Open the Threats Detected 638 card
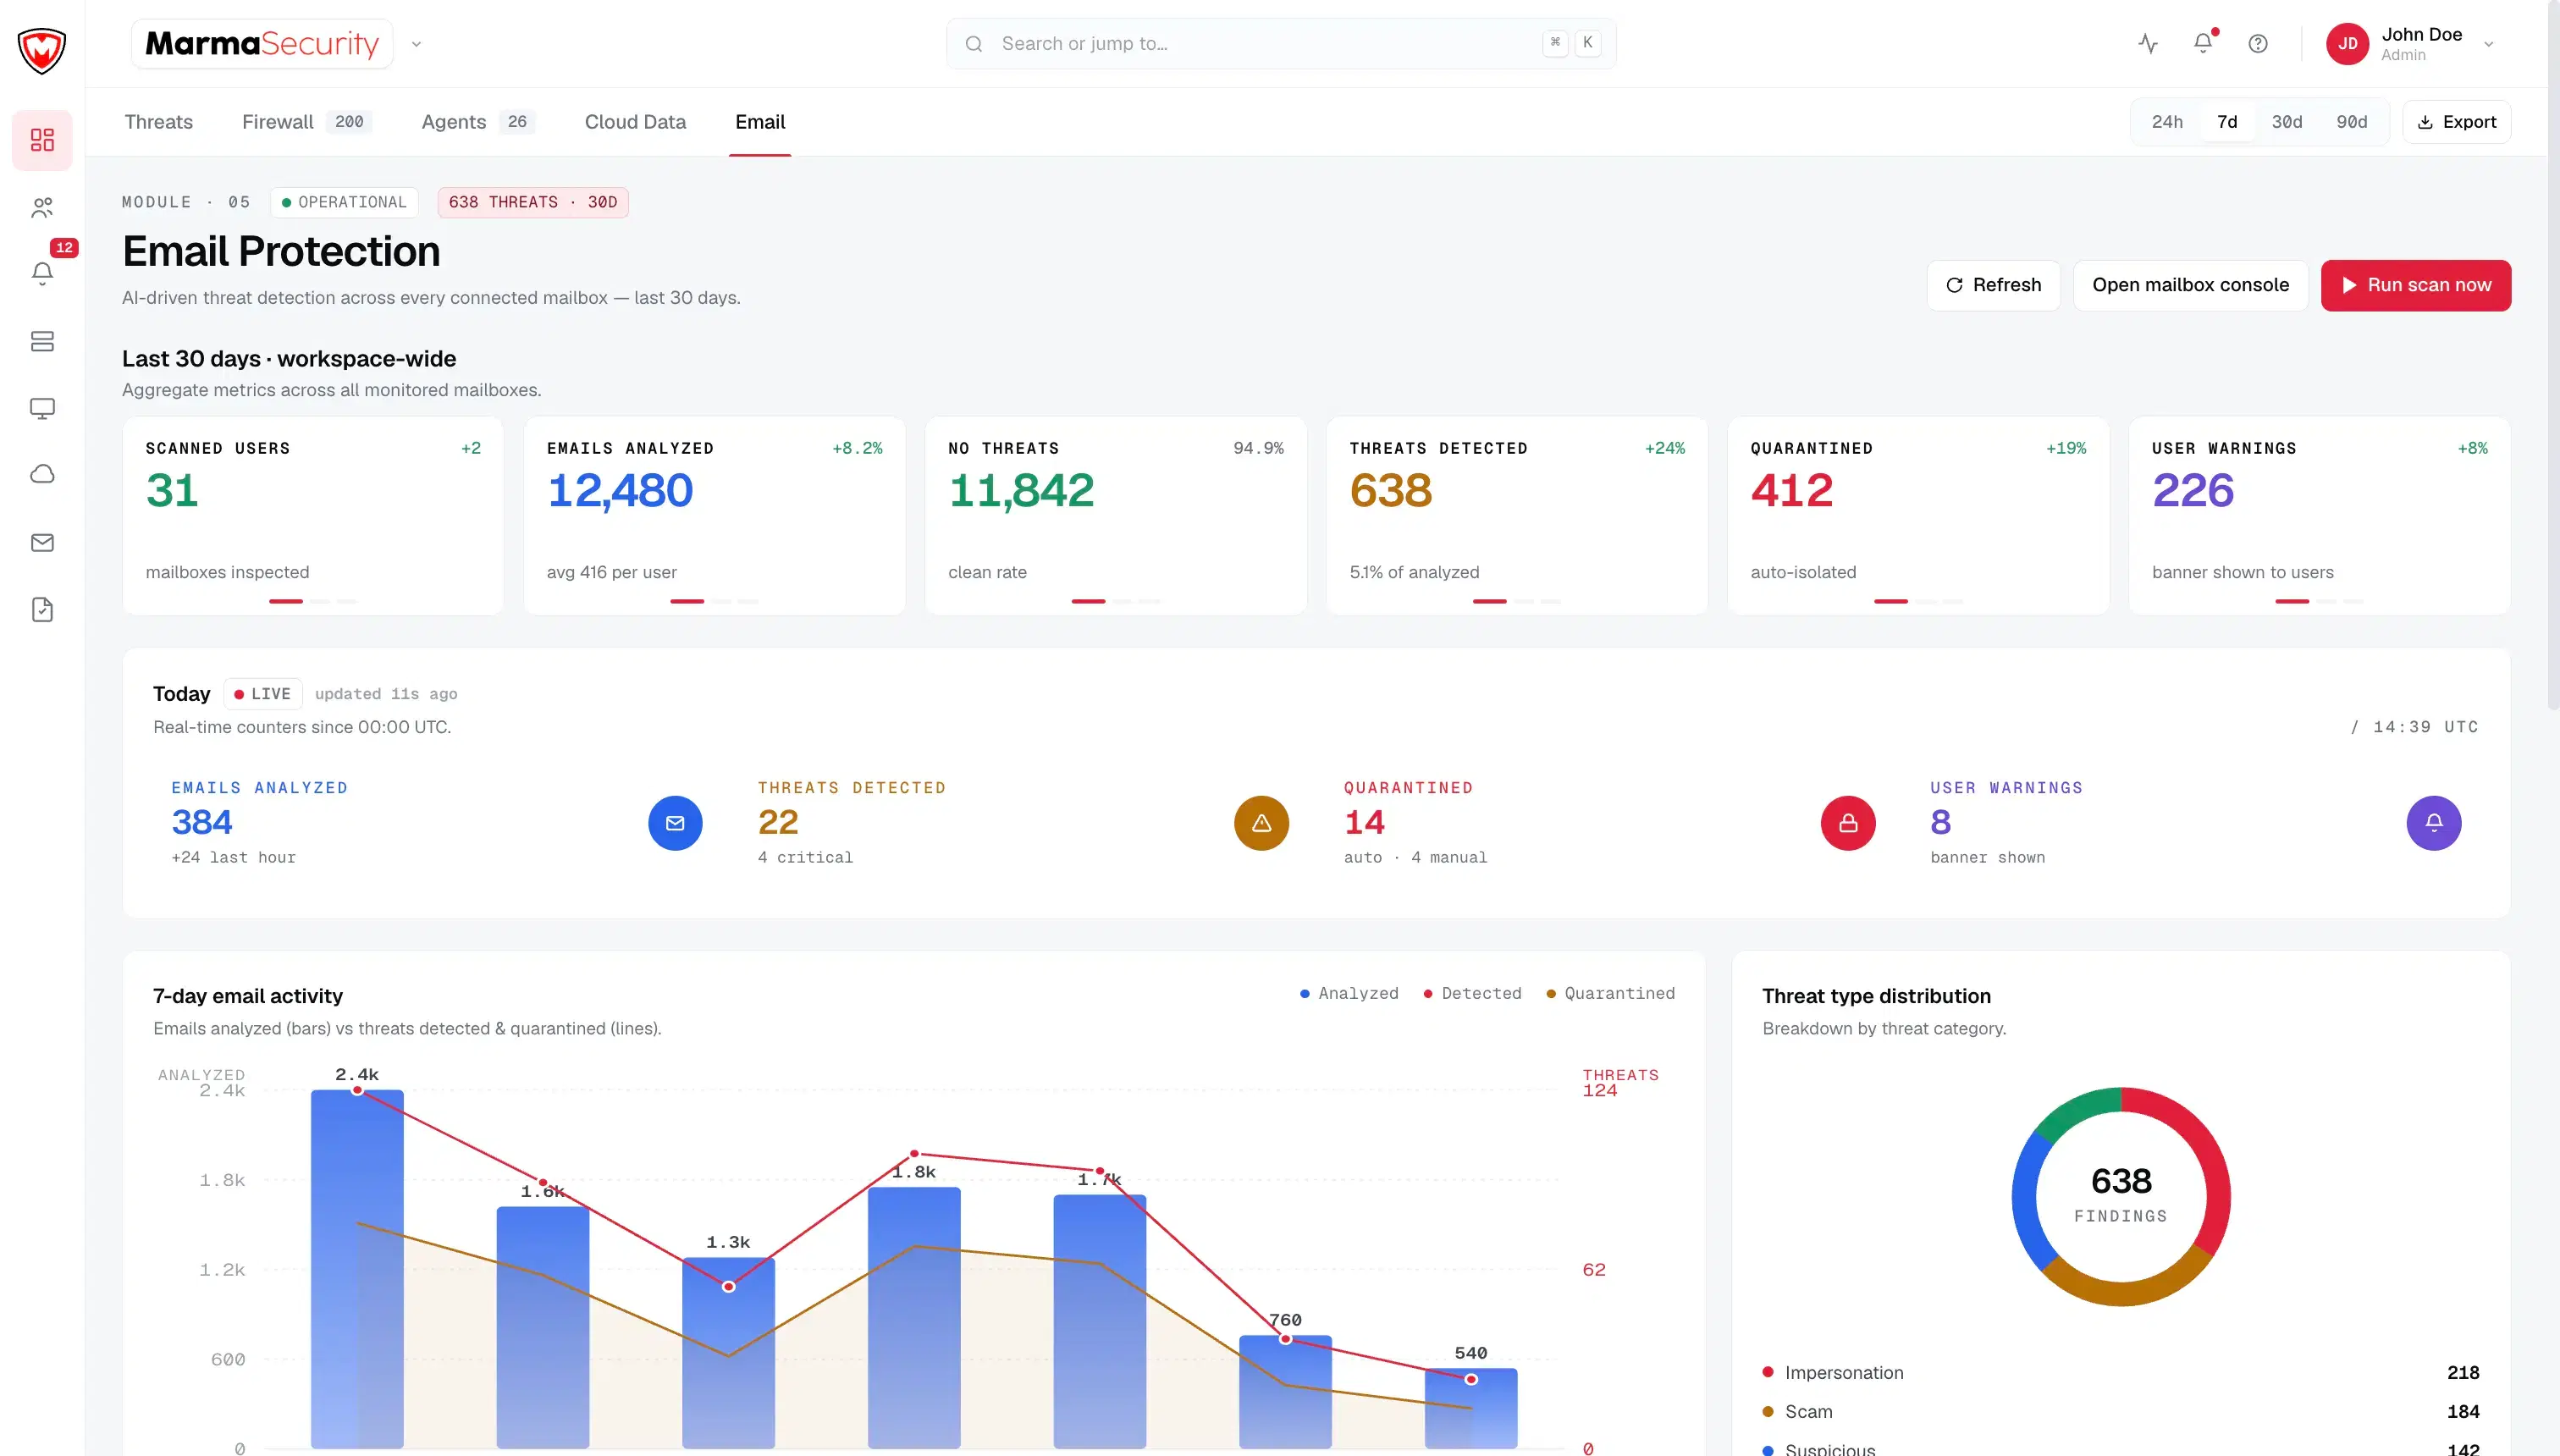Image resolution: width=2560 pixels, height=1456 pixels. [x=1517, y=516]
